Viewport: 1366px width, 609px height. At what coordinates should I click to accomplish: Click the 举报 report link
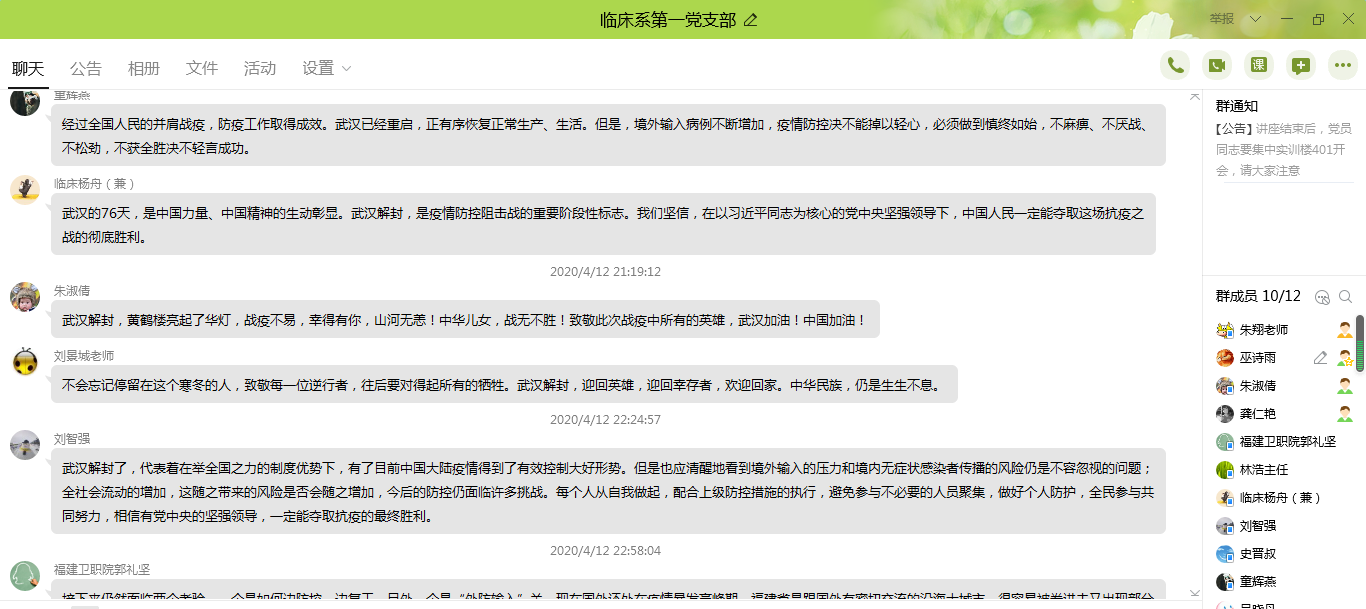tap(1221, 19)
